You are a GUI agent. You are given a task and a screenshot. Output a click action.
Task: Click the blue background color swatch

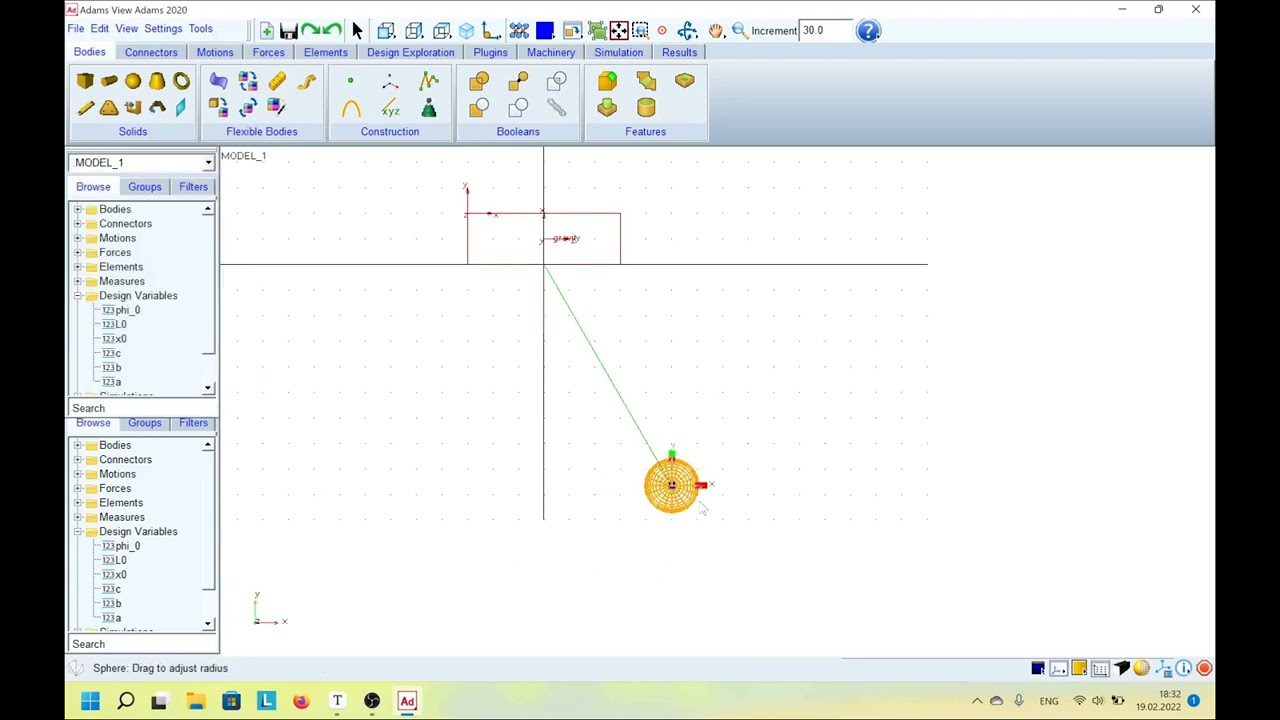[x=545, y=31]
